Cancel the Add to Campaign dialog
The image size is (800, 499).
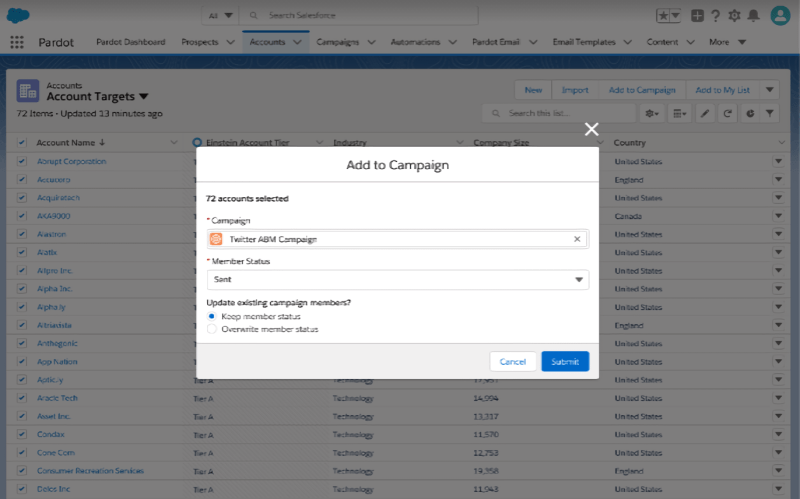[513, 361]
